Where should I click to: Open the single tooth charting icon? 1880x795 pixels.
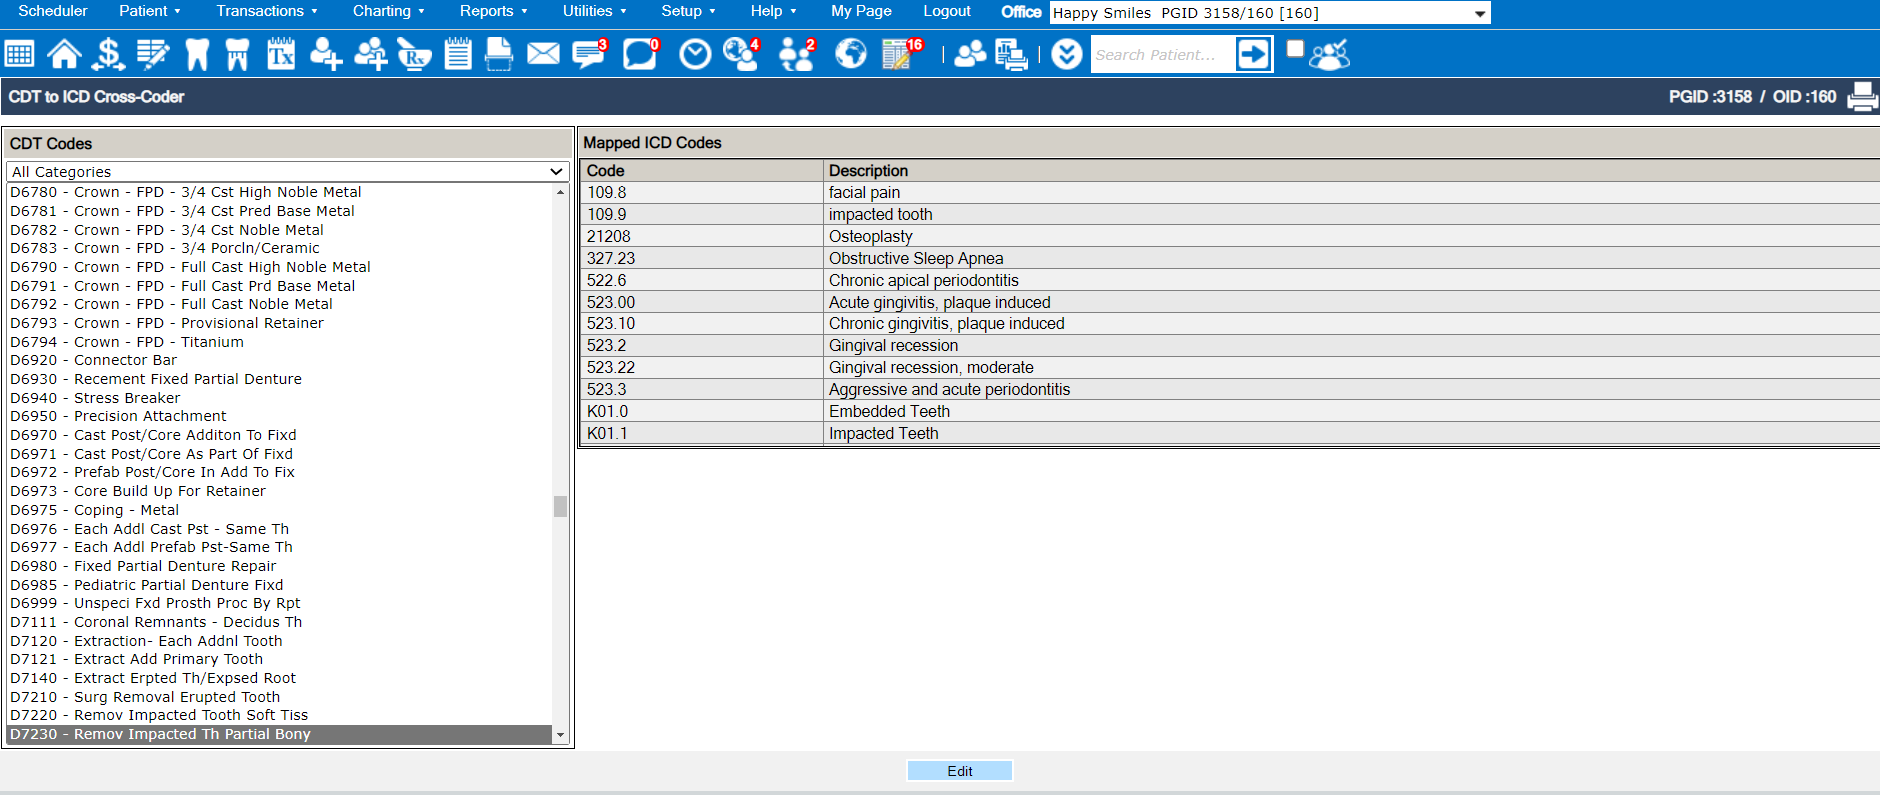[x=197, y=54]
